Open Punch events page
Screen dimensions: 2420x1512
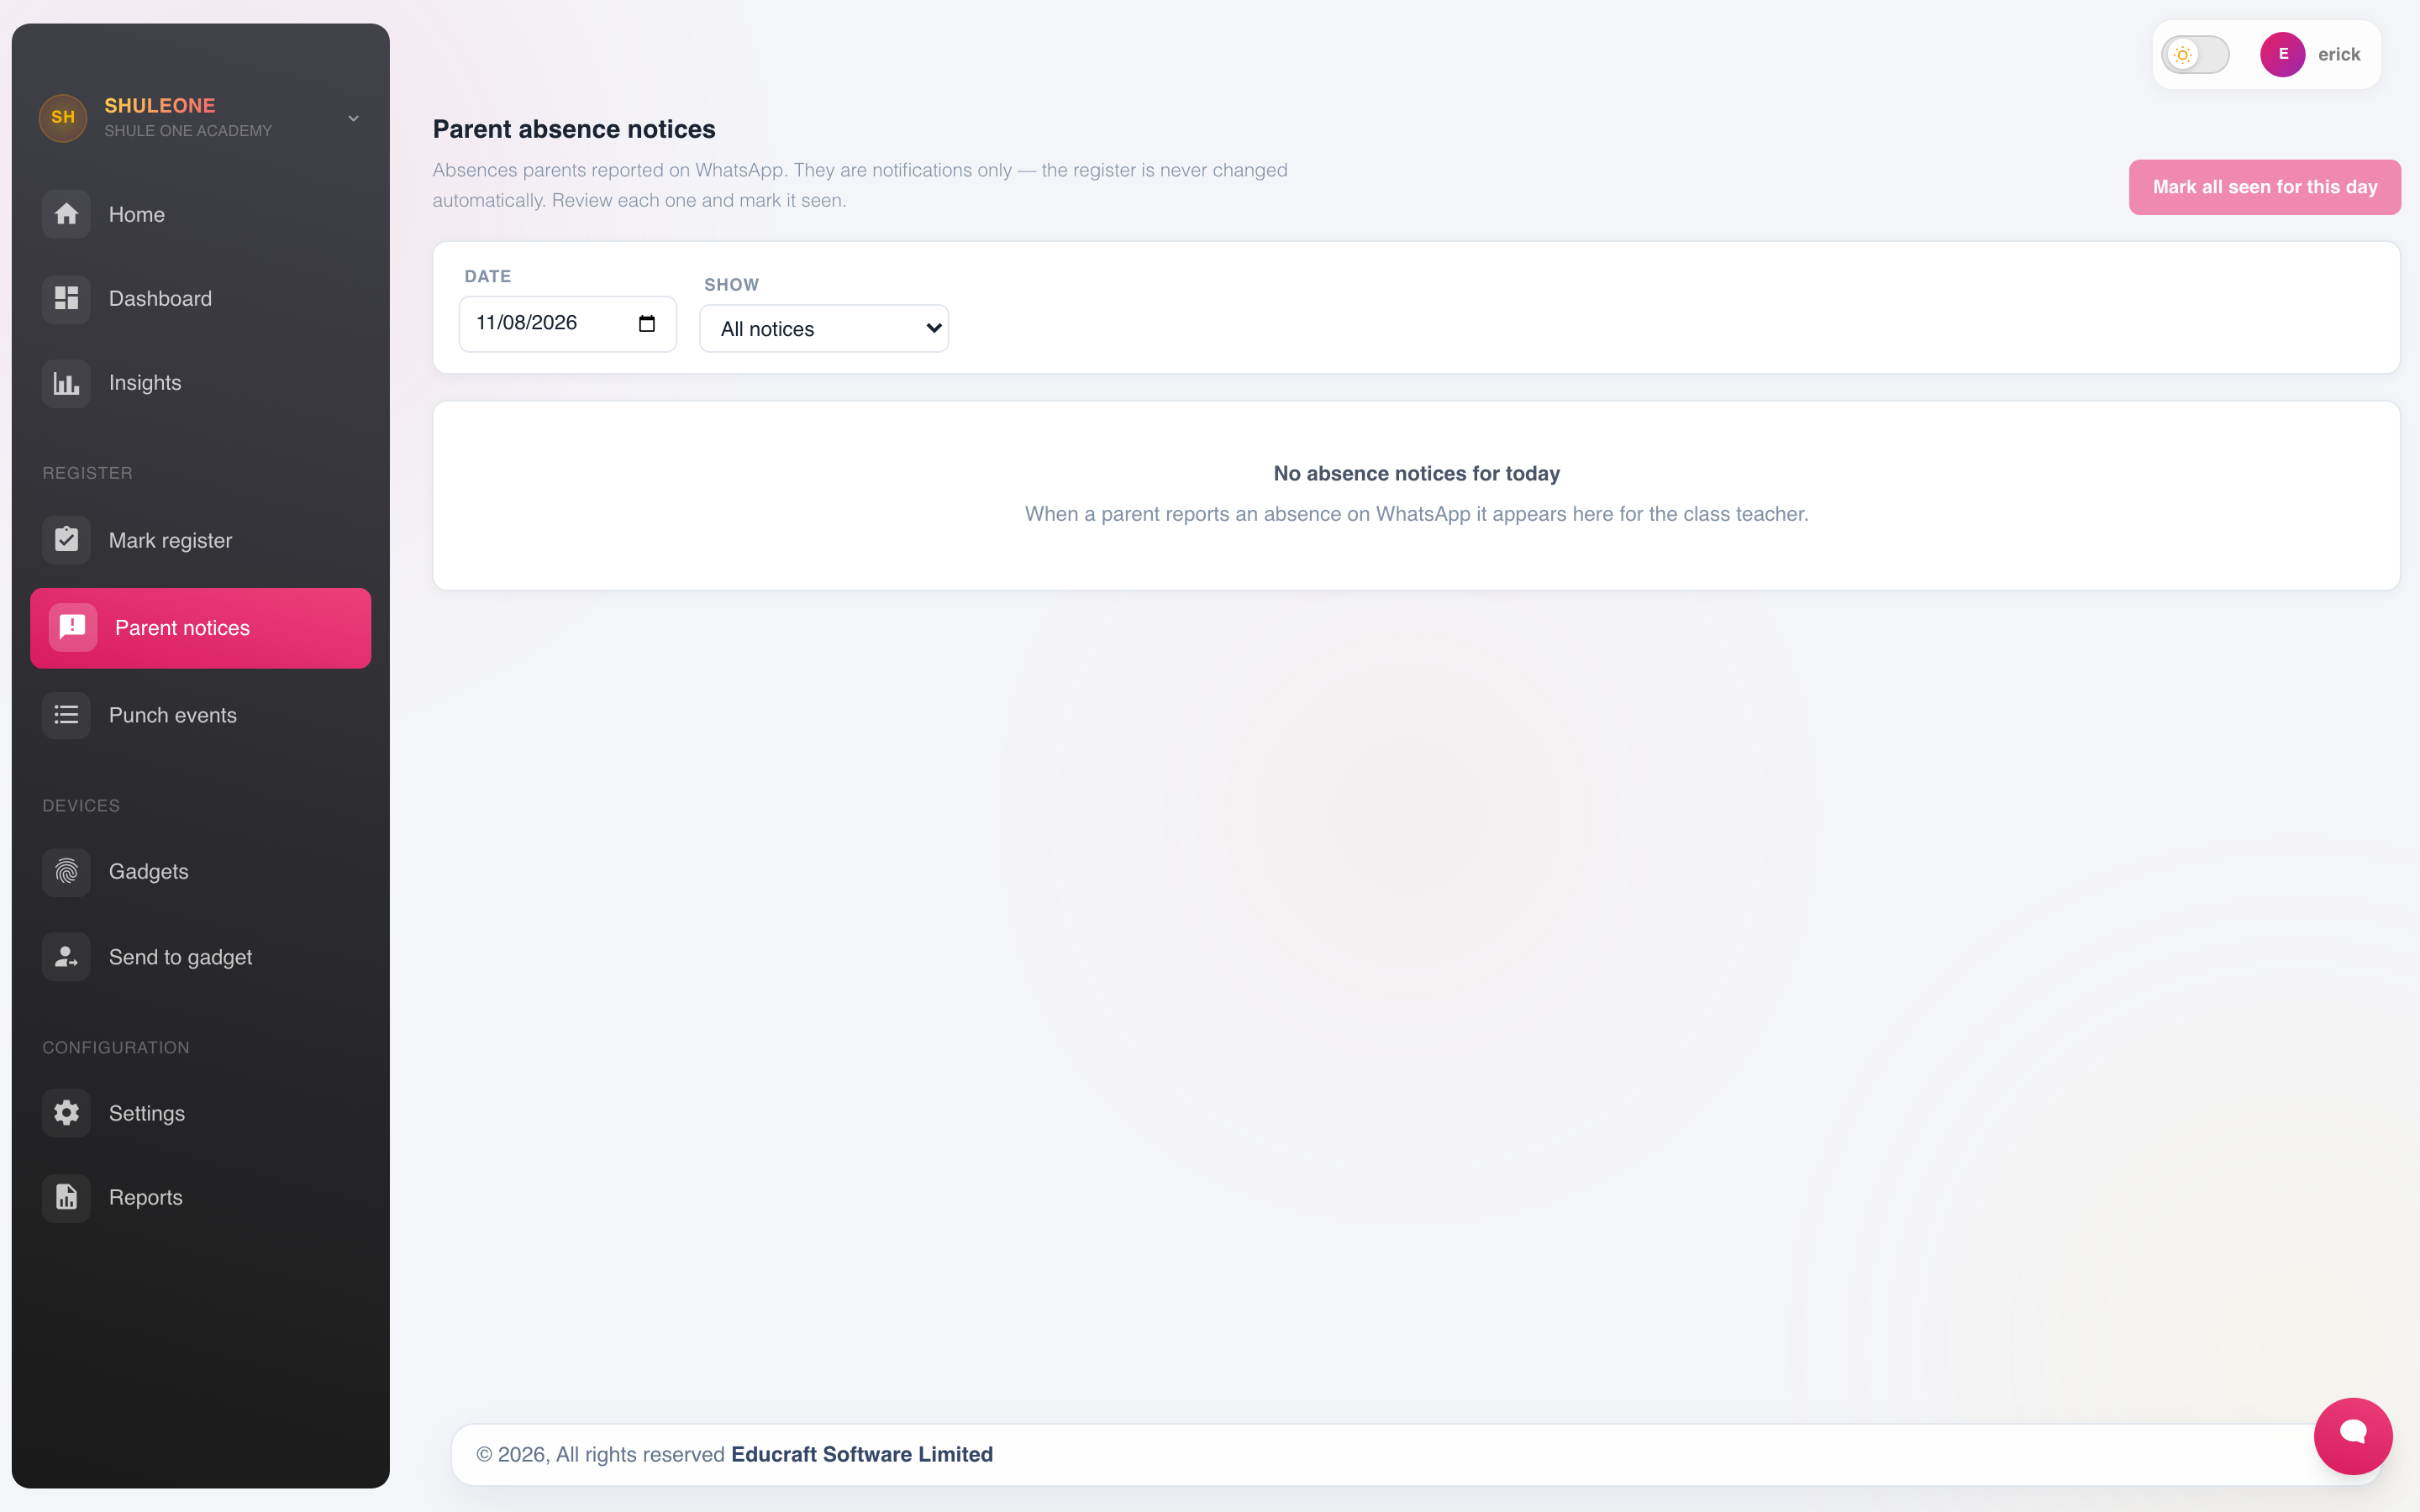(200, 715)
